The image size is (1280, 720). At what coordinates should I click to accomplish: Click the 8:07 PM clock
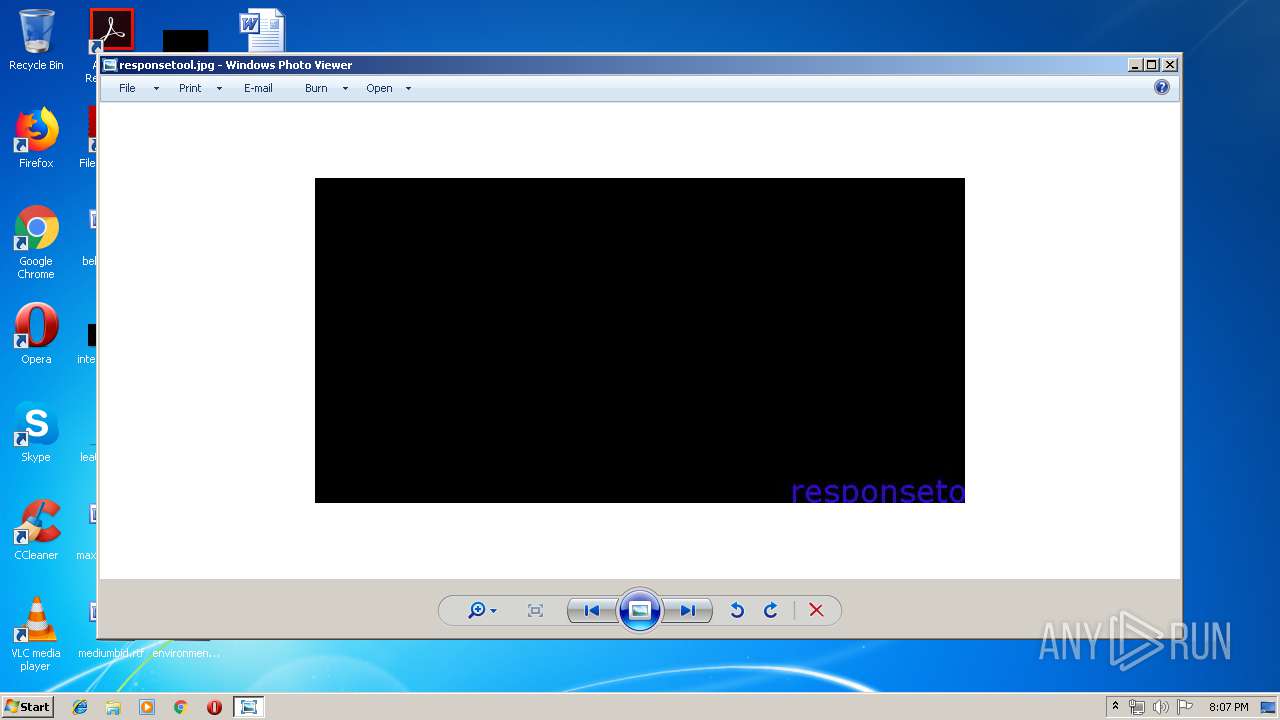click(1228, 707)
